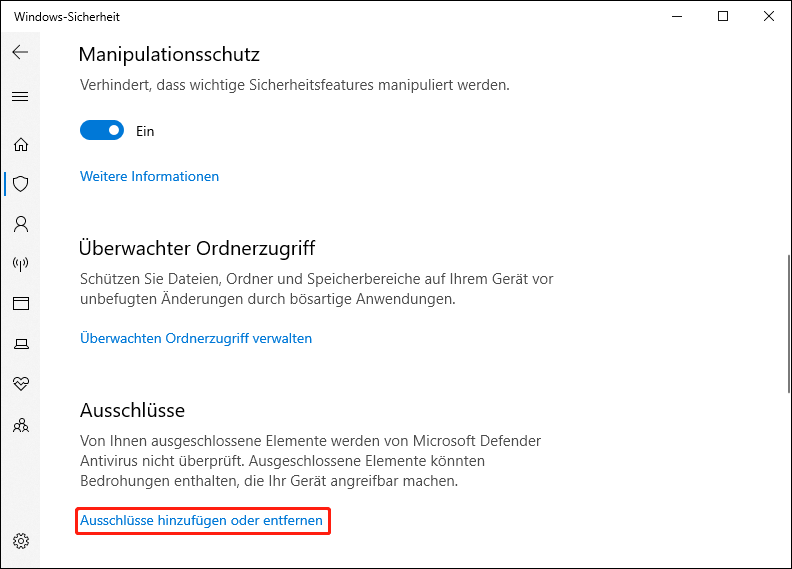Click Ausschlüsse hinzufügen oder entfernen
This screenshot has height=569, width=792.
coord(202,521)
